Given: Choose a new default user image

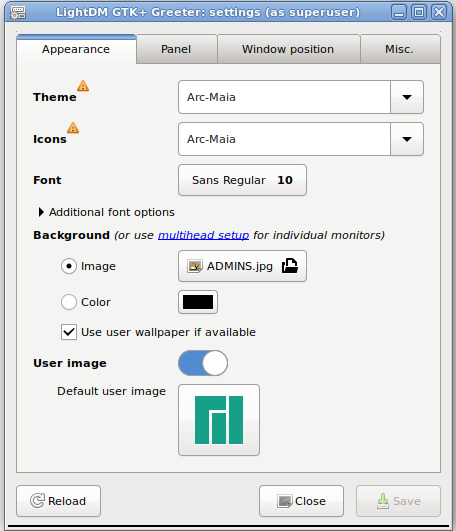Looking at the screenshot, I should (219, 420).
